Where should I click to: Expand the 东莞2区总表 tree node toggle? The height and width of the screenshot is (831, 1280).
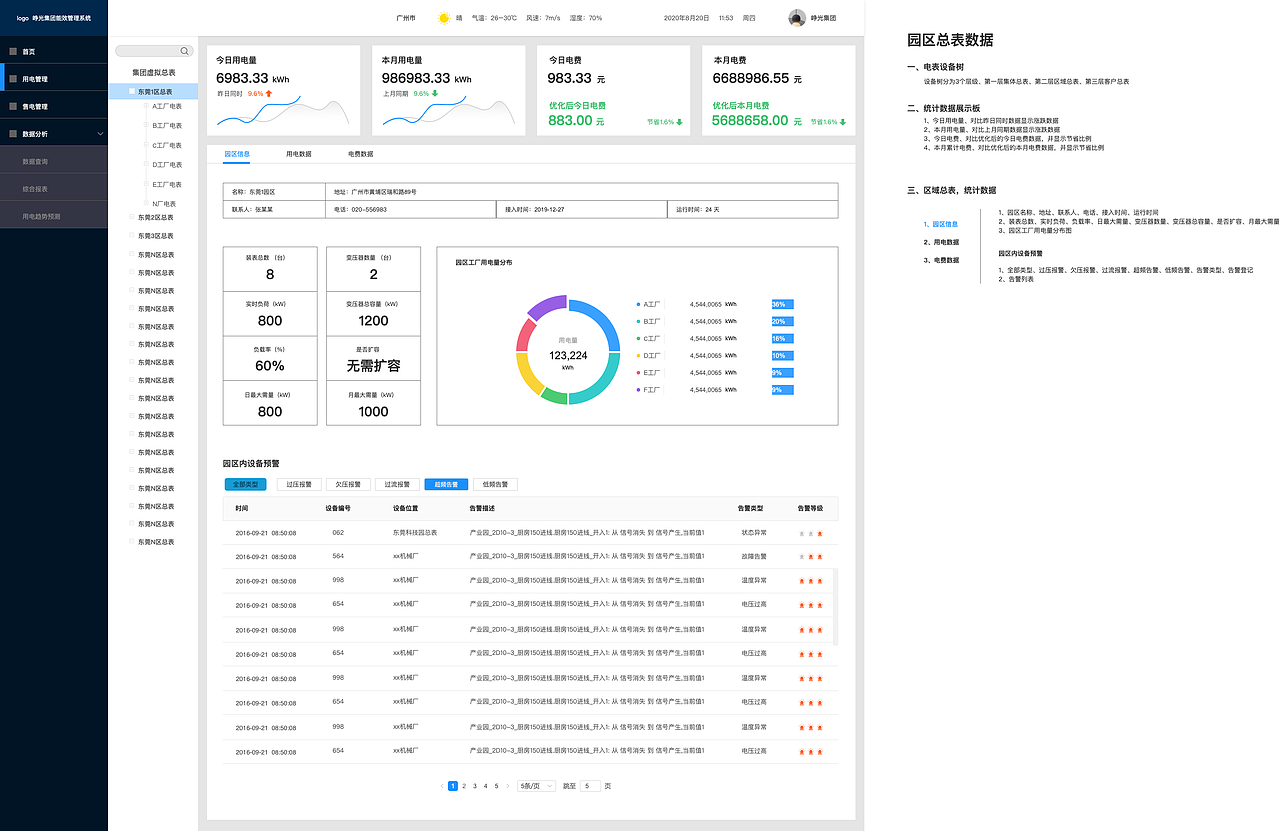132,217
